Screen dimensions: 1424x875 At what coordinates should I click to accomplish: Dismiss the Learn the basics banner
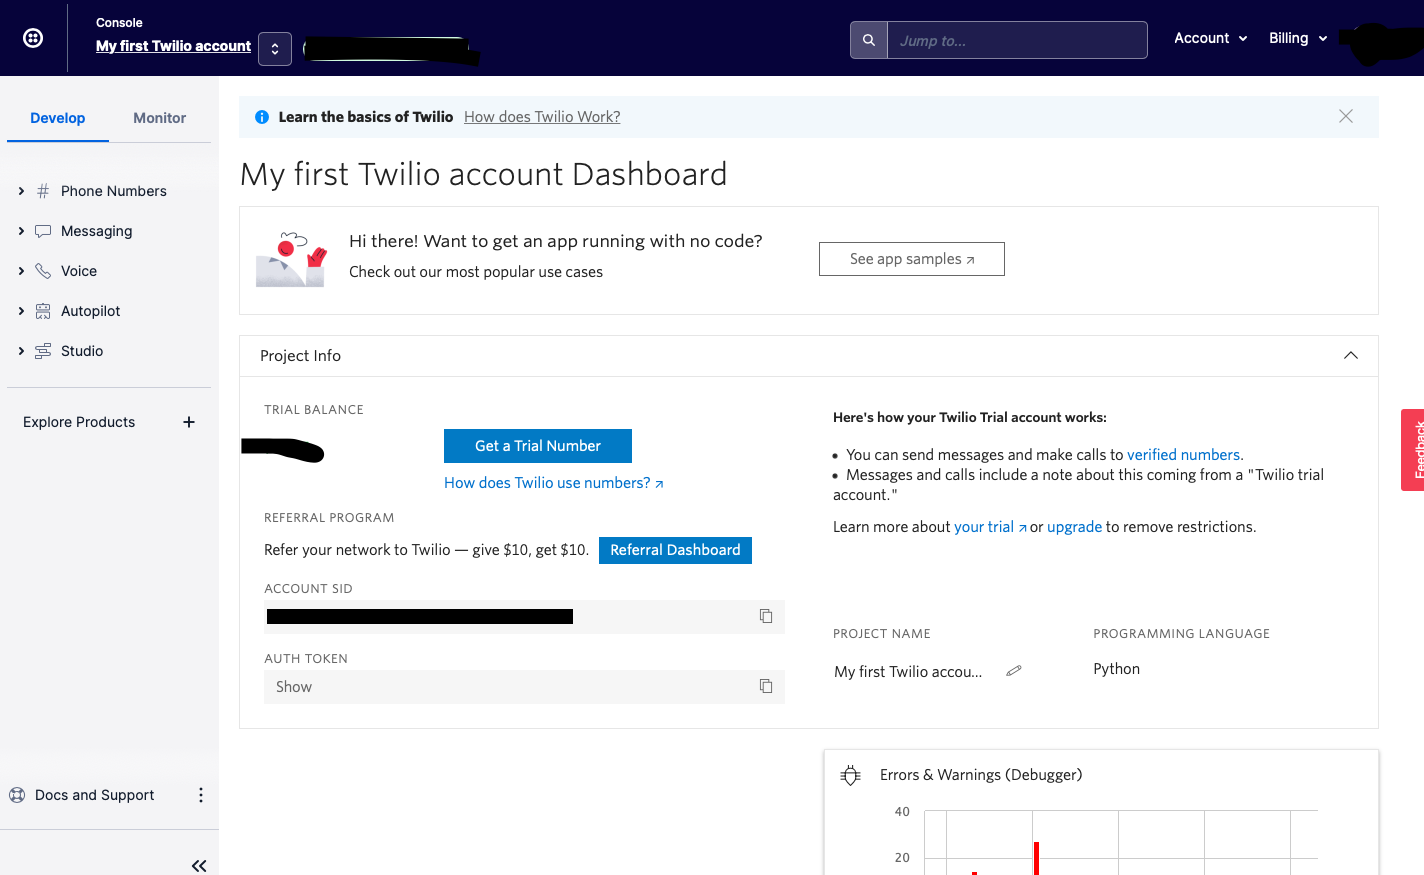tap(1346, 116)
